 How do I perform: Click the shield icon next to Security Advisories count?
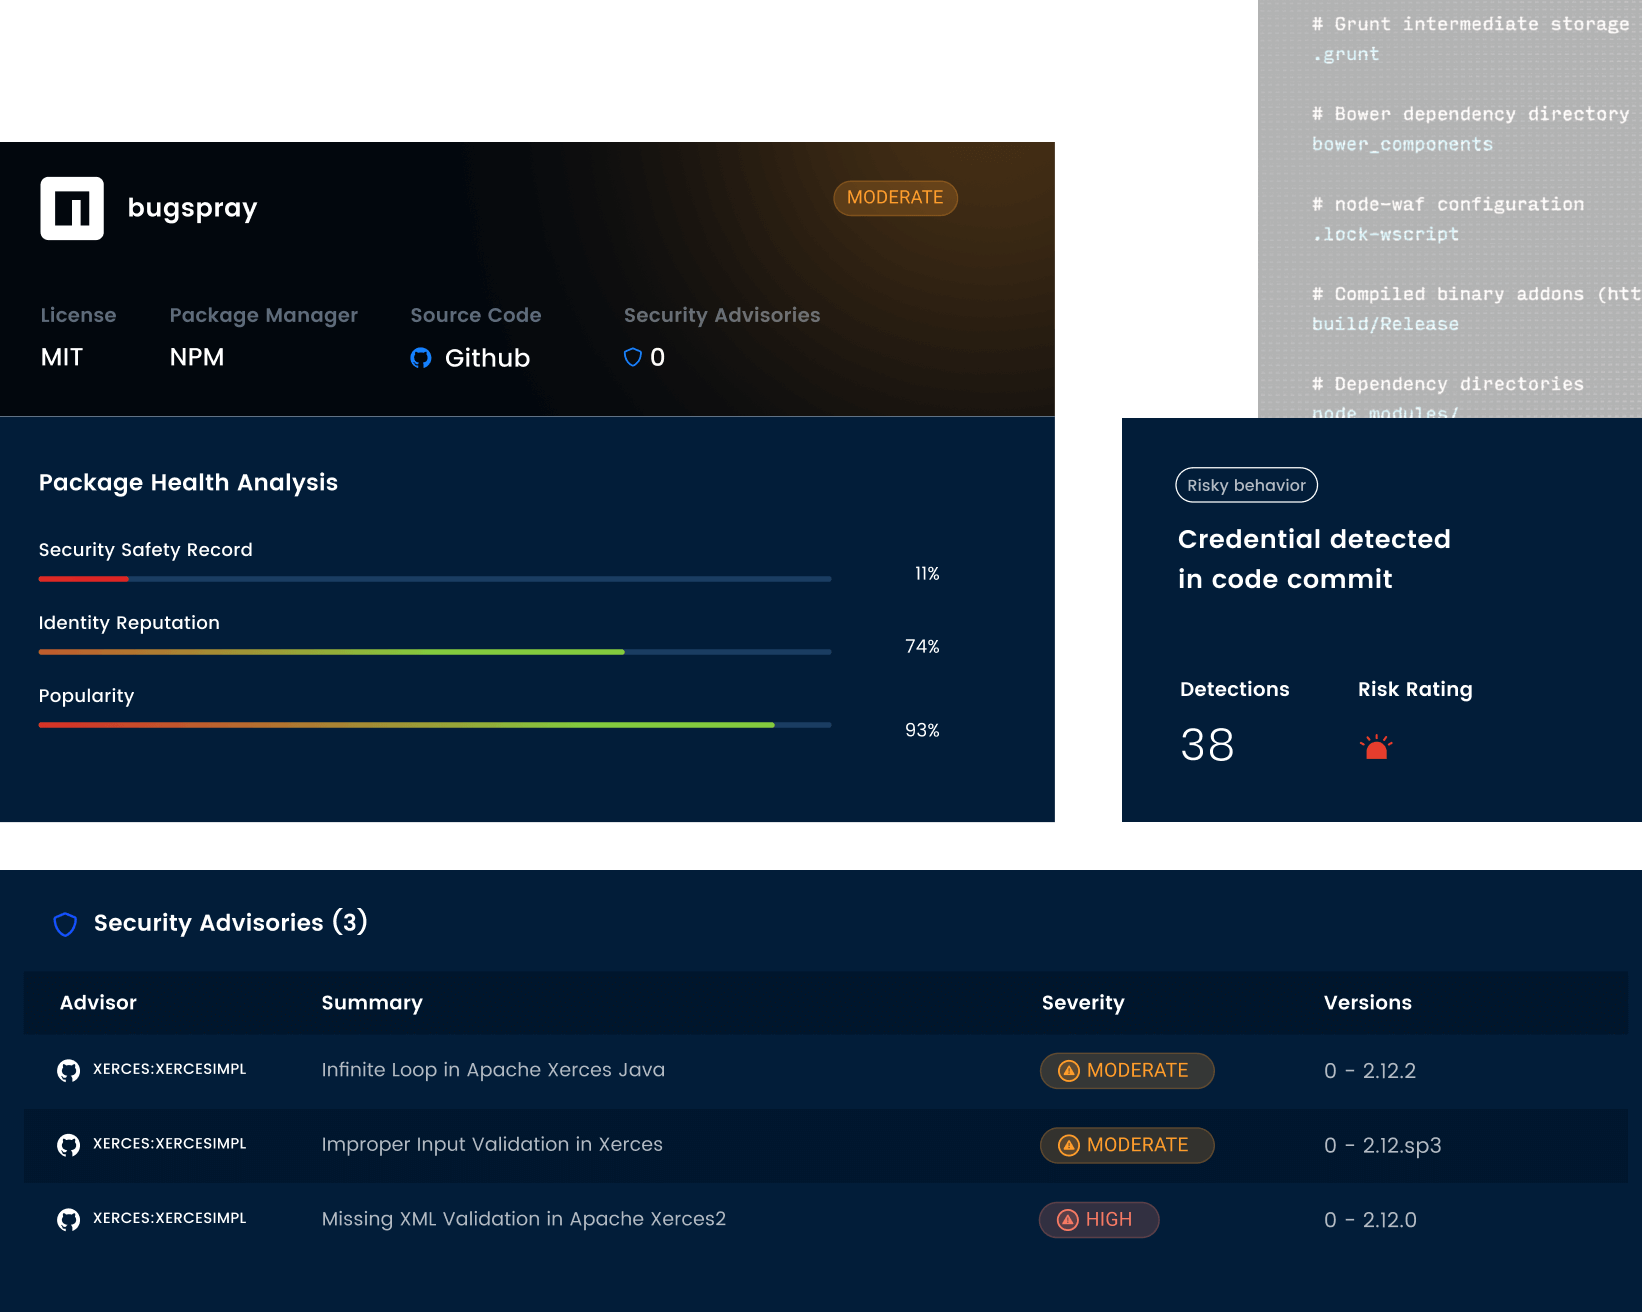[x=632, y=357]
